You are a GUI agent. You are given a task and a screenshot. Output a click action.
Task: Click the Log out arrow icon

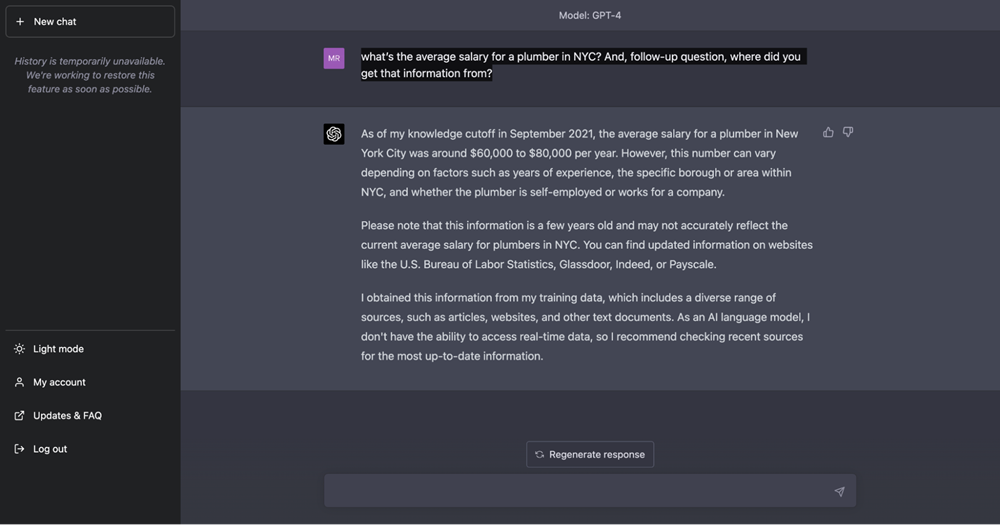(19, 449)
